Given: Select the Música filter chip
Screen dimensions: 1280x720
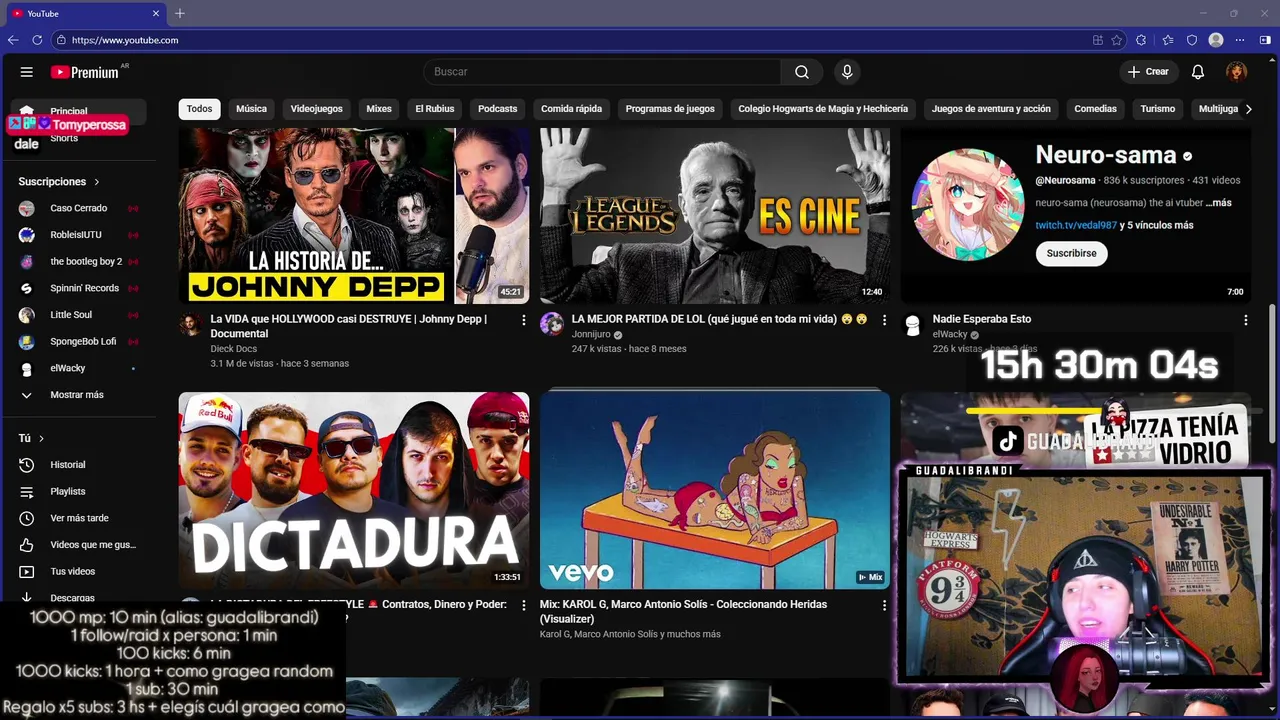Looking at the screenshot, I should tap(251, 109).
